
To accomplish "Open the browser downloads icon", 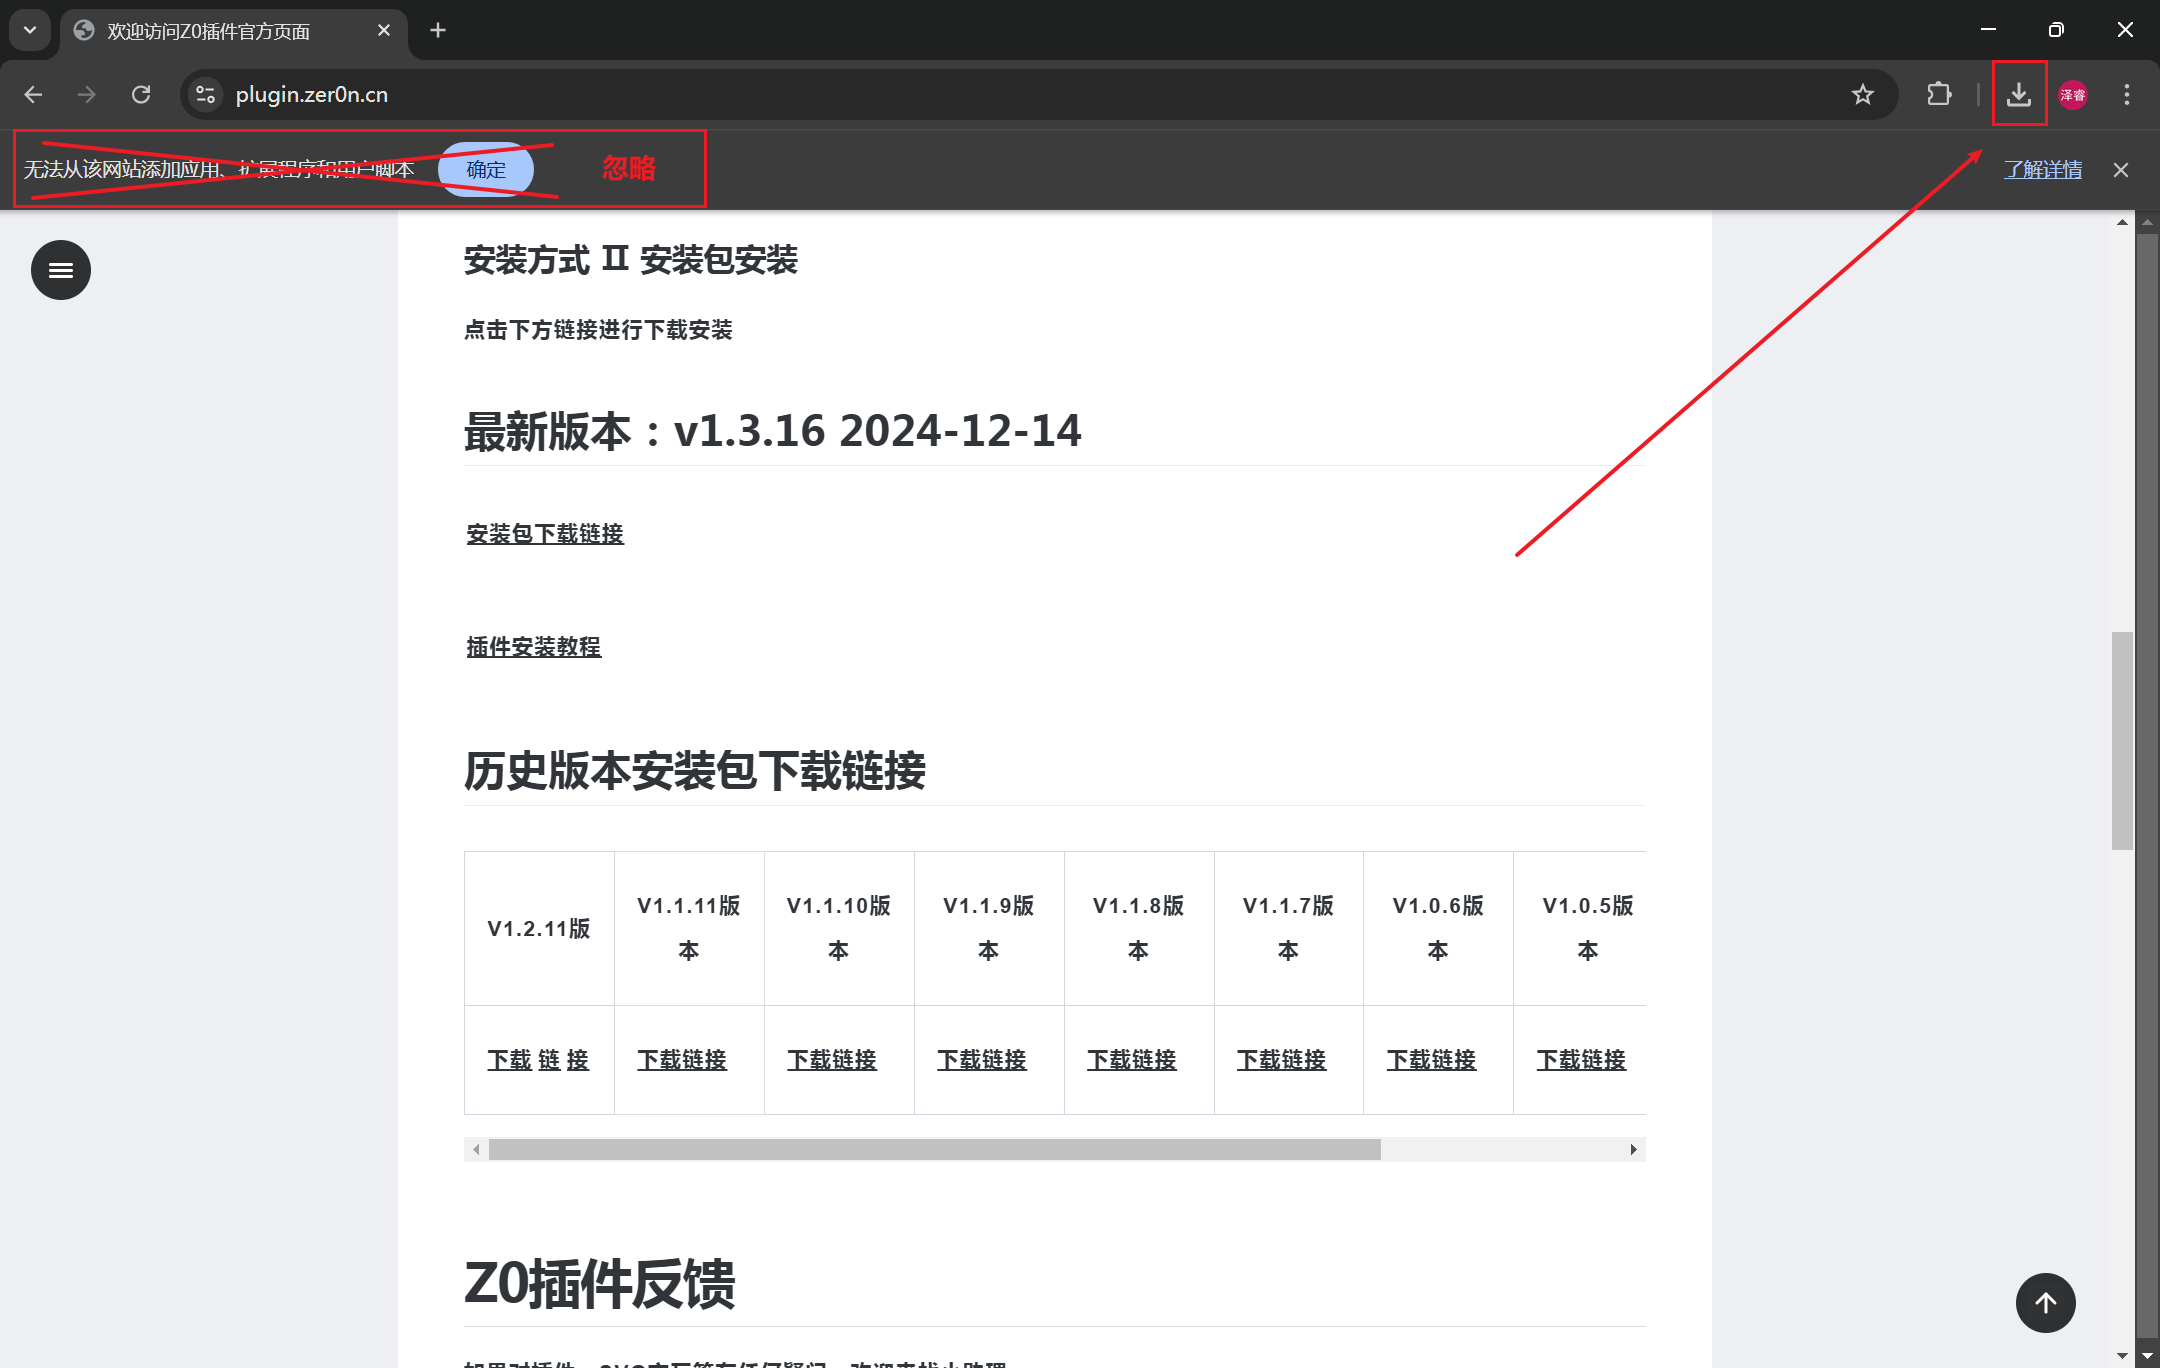I will 2019,94.
